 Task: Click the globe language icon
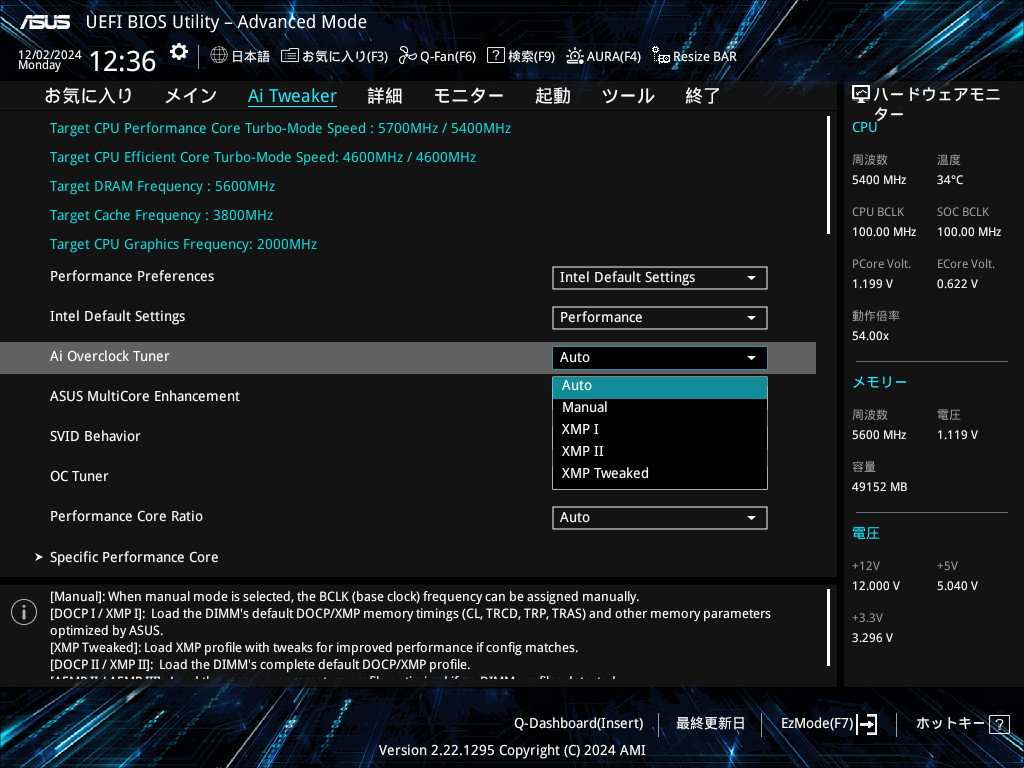[219, 55]
